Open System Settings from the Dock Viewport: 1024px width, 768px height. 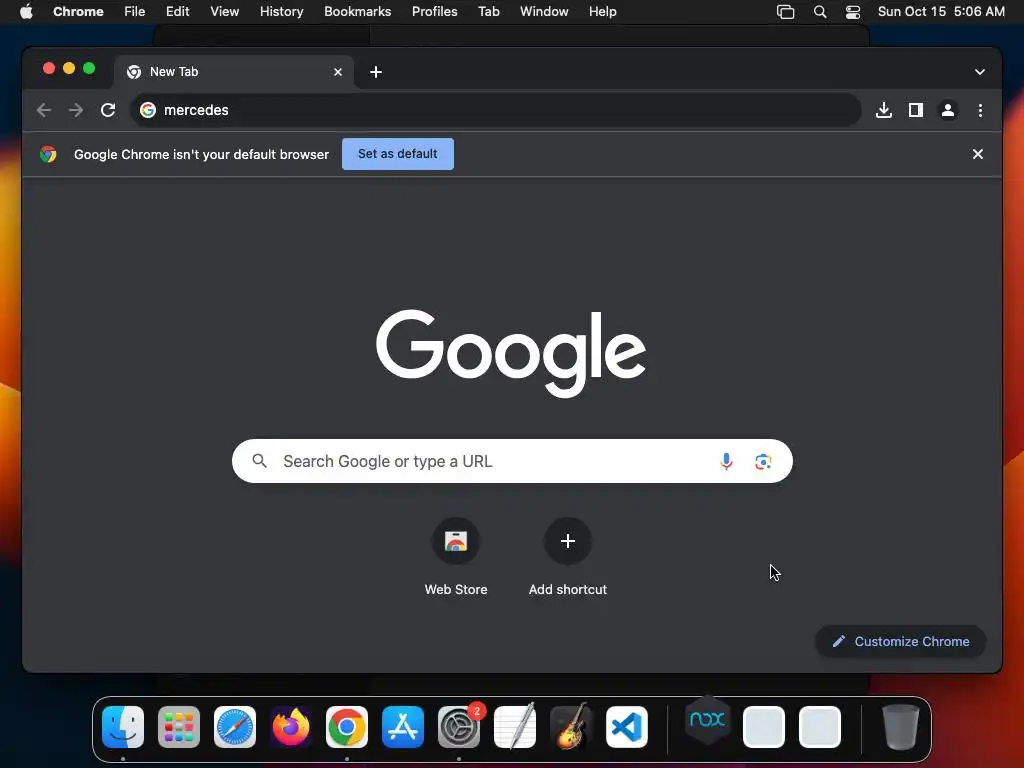(x=459, y=727)
